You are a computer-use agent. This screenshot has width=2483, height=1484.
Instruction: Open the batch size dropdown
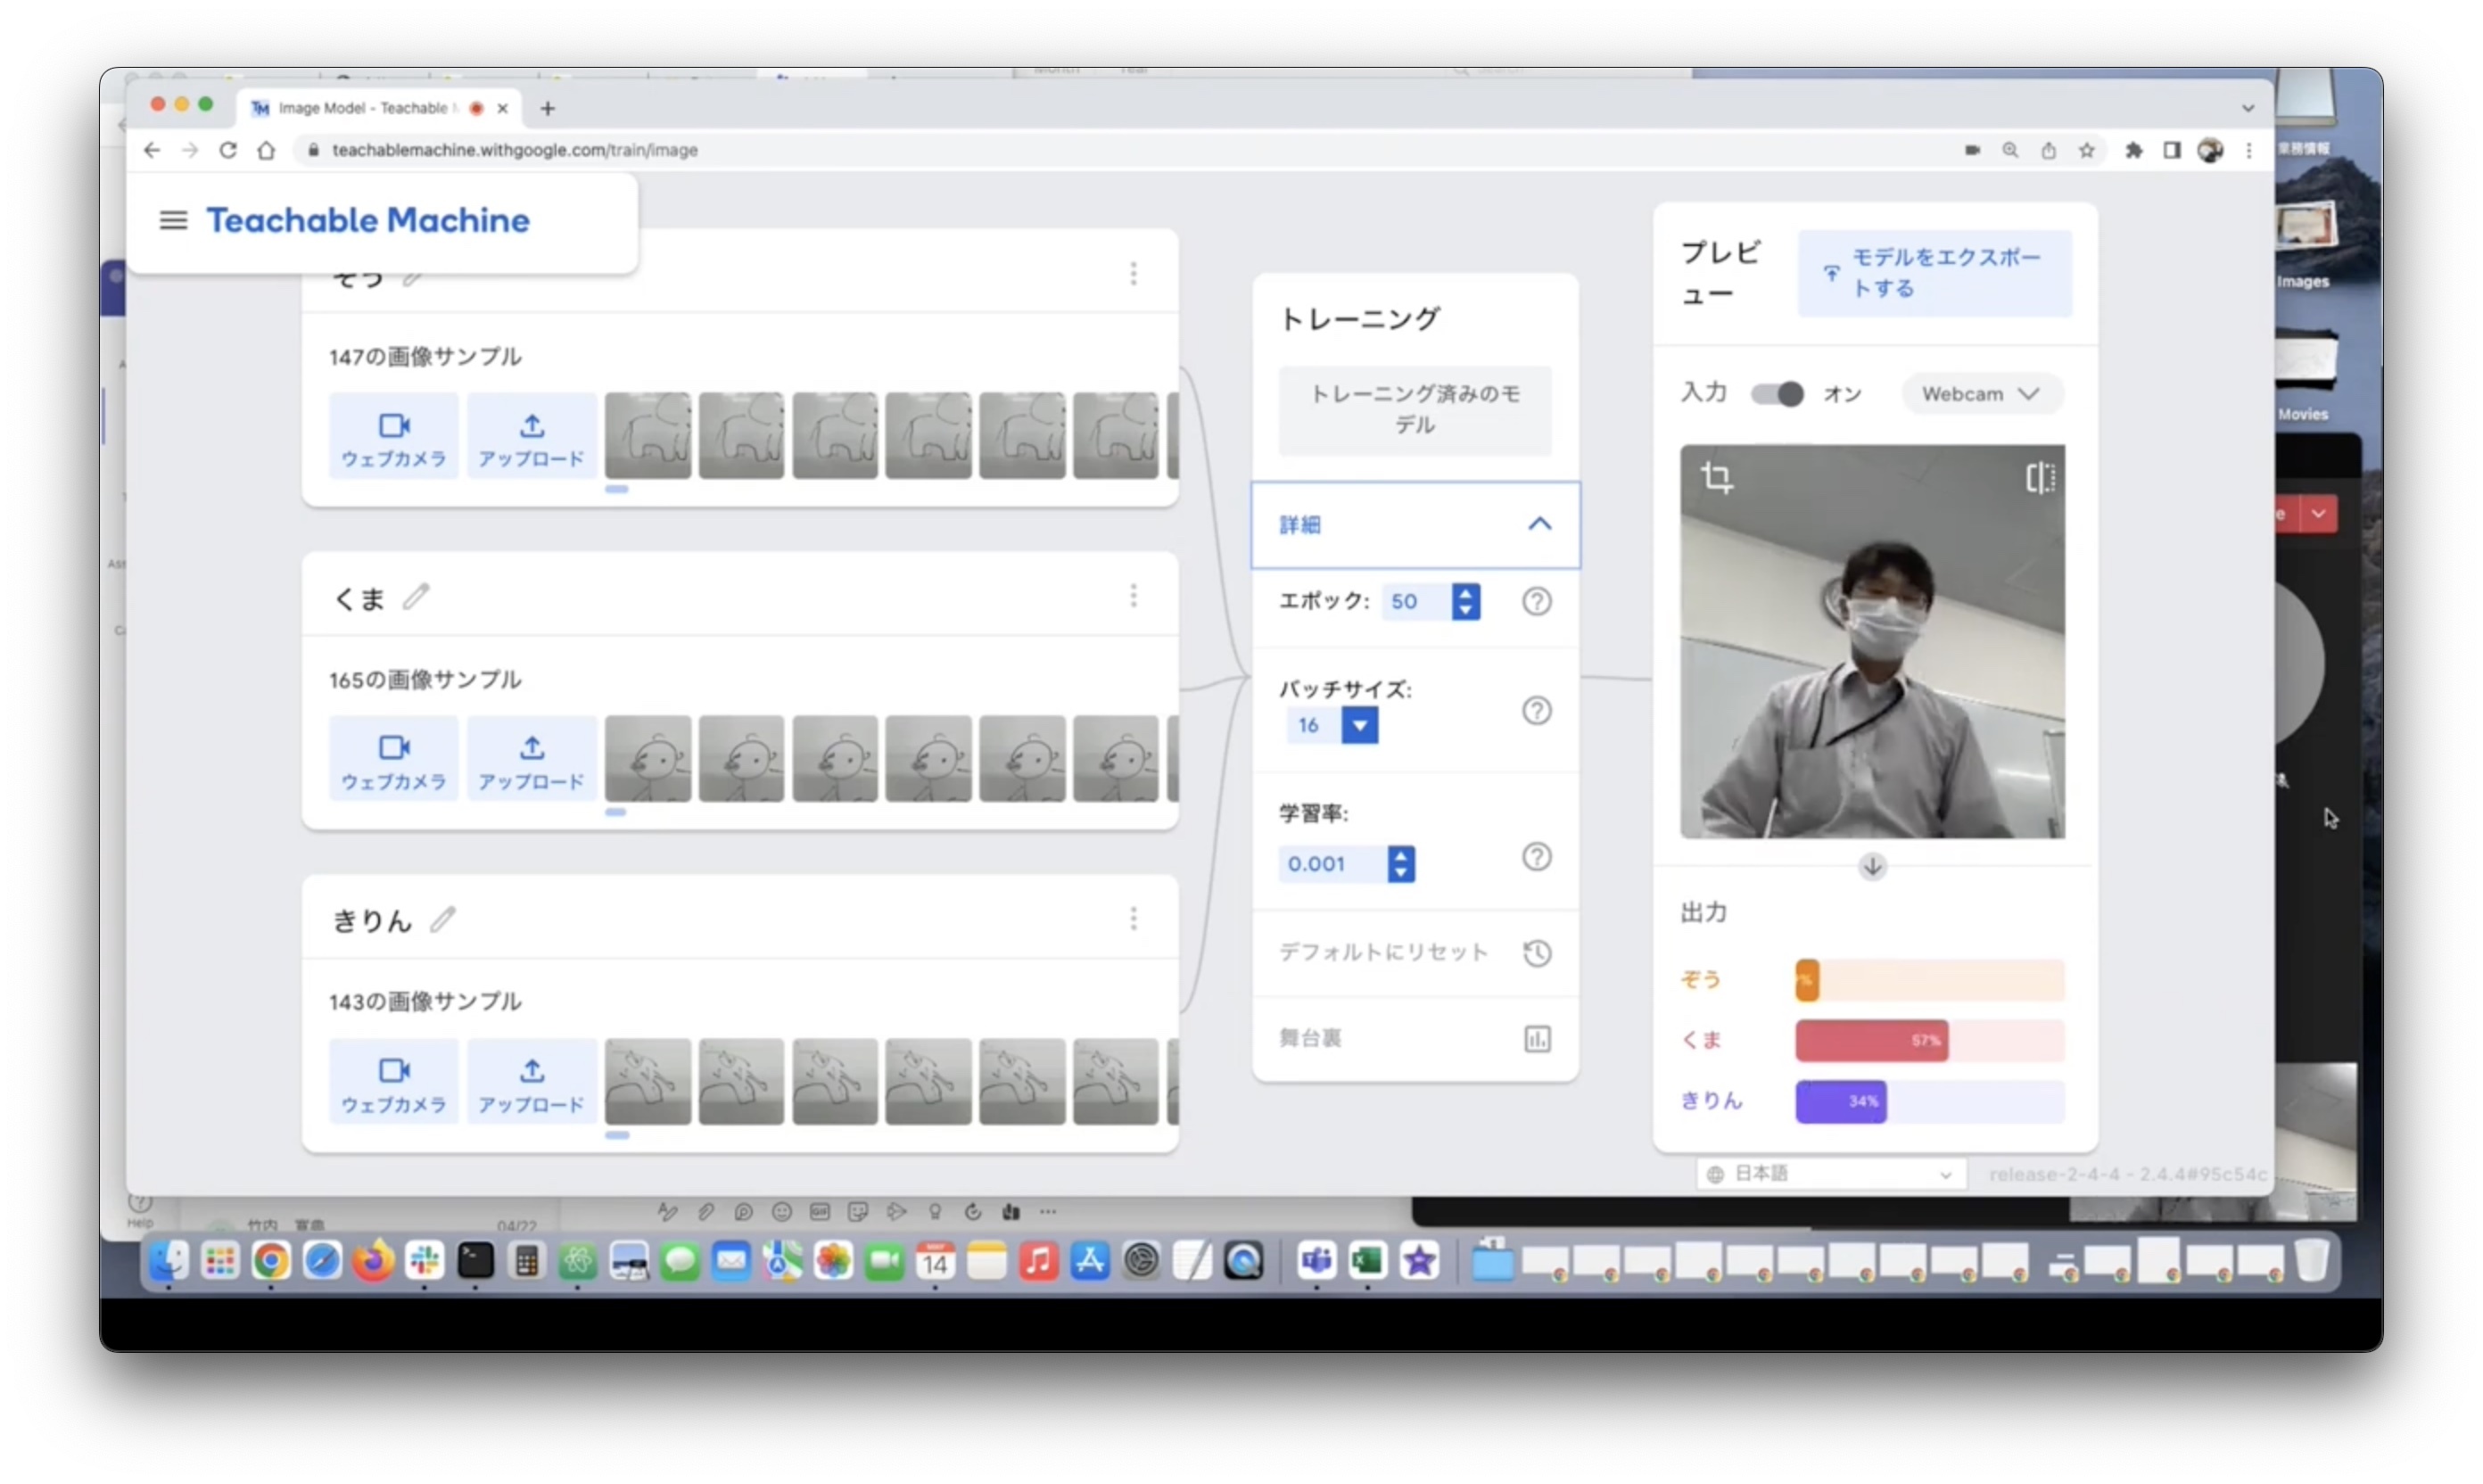pos(1360,725)
